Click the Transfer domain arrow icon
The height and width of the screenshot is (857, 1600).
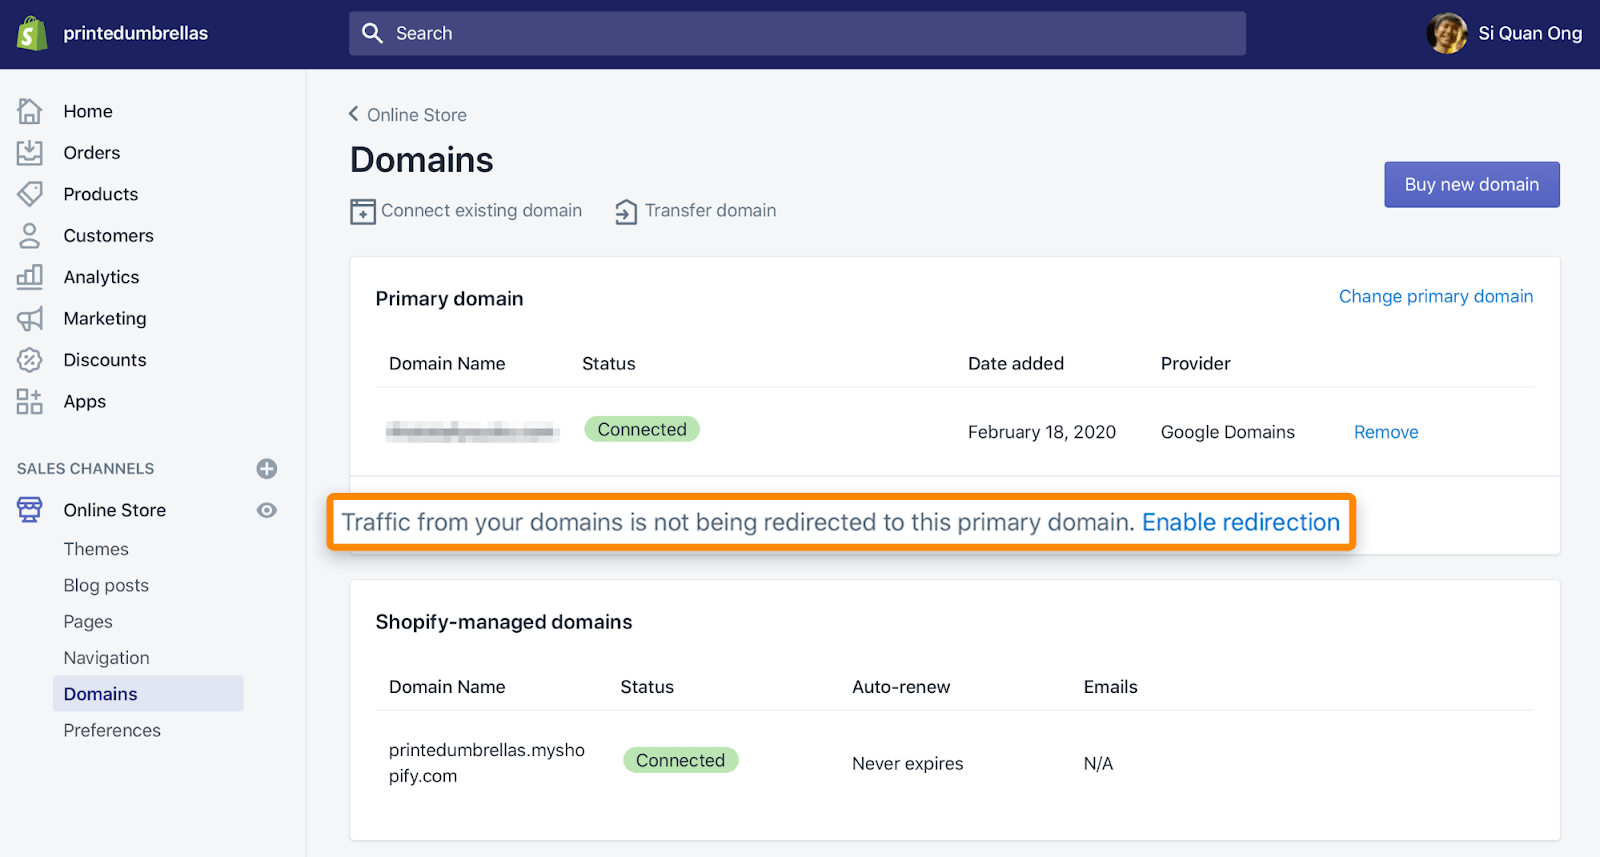[626, 211]
